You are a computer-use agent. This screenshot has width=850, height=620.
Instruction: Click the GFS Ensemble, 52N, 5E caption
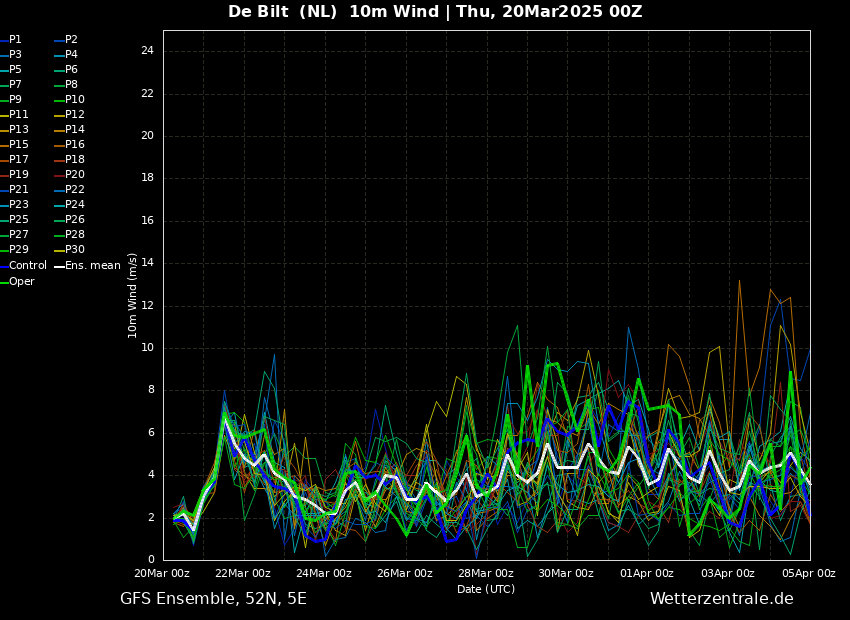pos(213,599)
